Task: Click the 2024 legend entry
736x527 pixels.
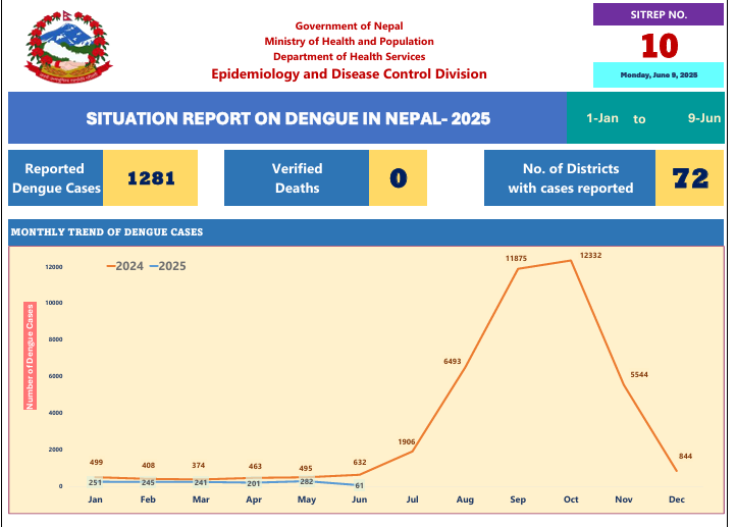Action: [125, 266]
